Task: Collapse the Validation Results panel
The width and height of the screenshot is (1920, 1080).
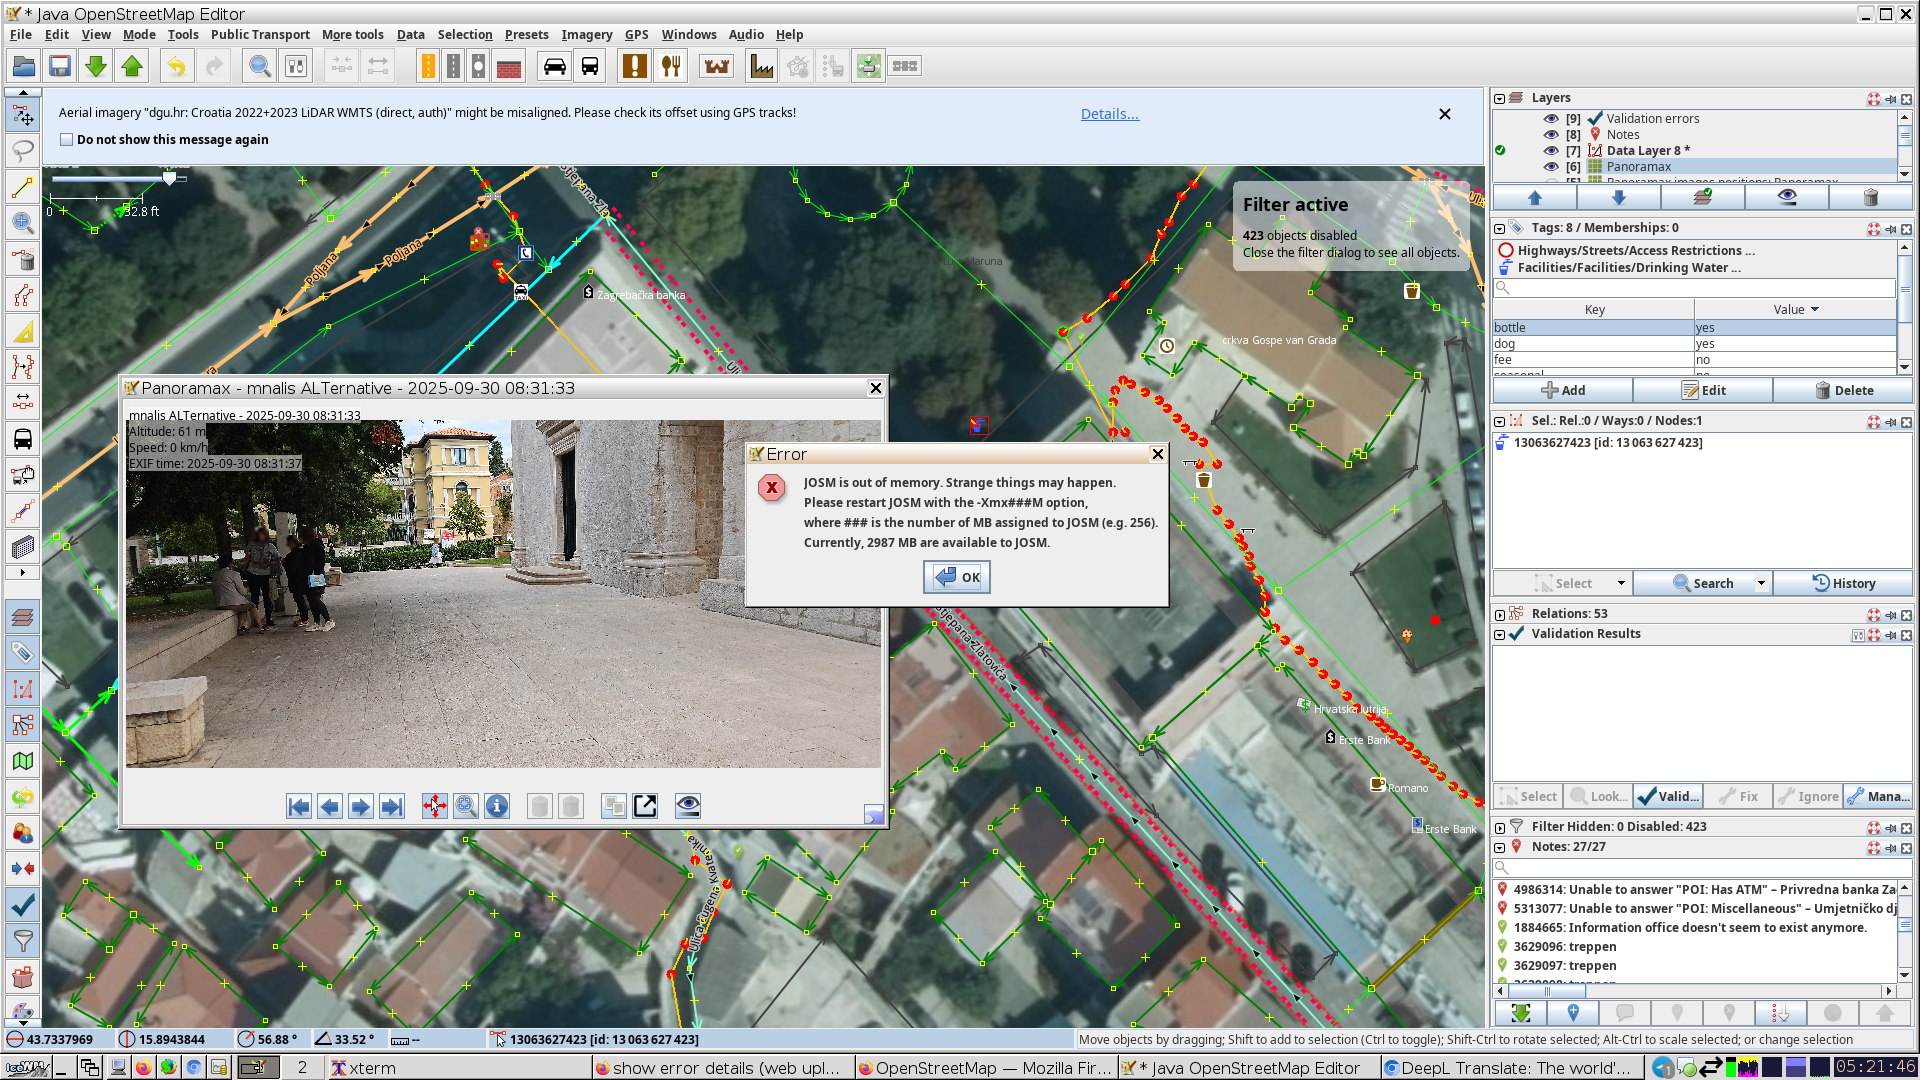Action: coord(1499,634)
